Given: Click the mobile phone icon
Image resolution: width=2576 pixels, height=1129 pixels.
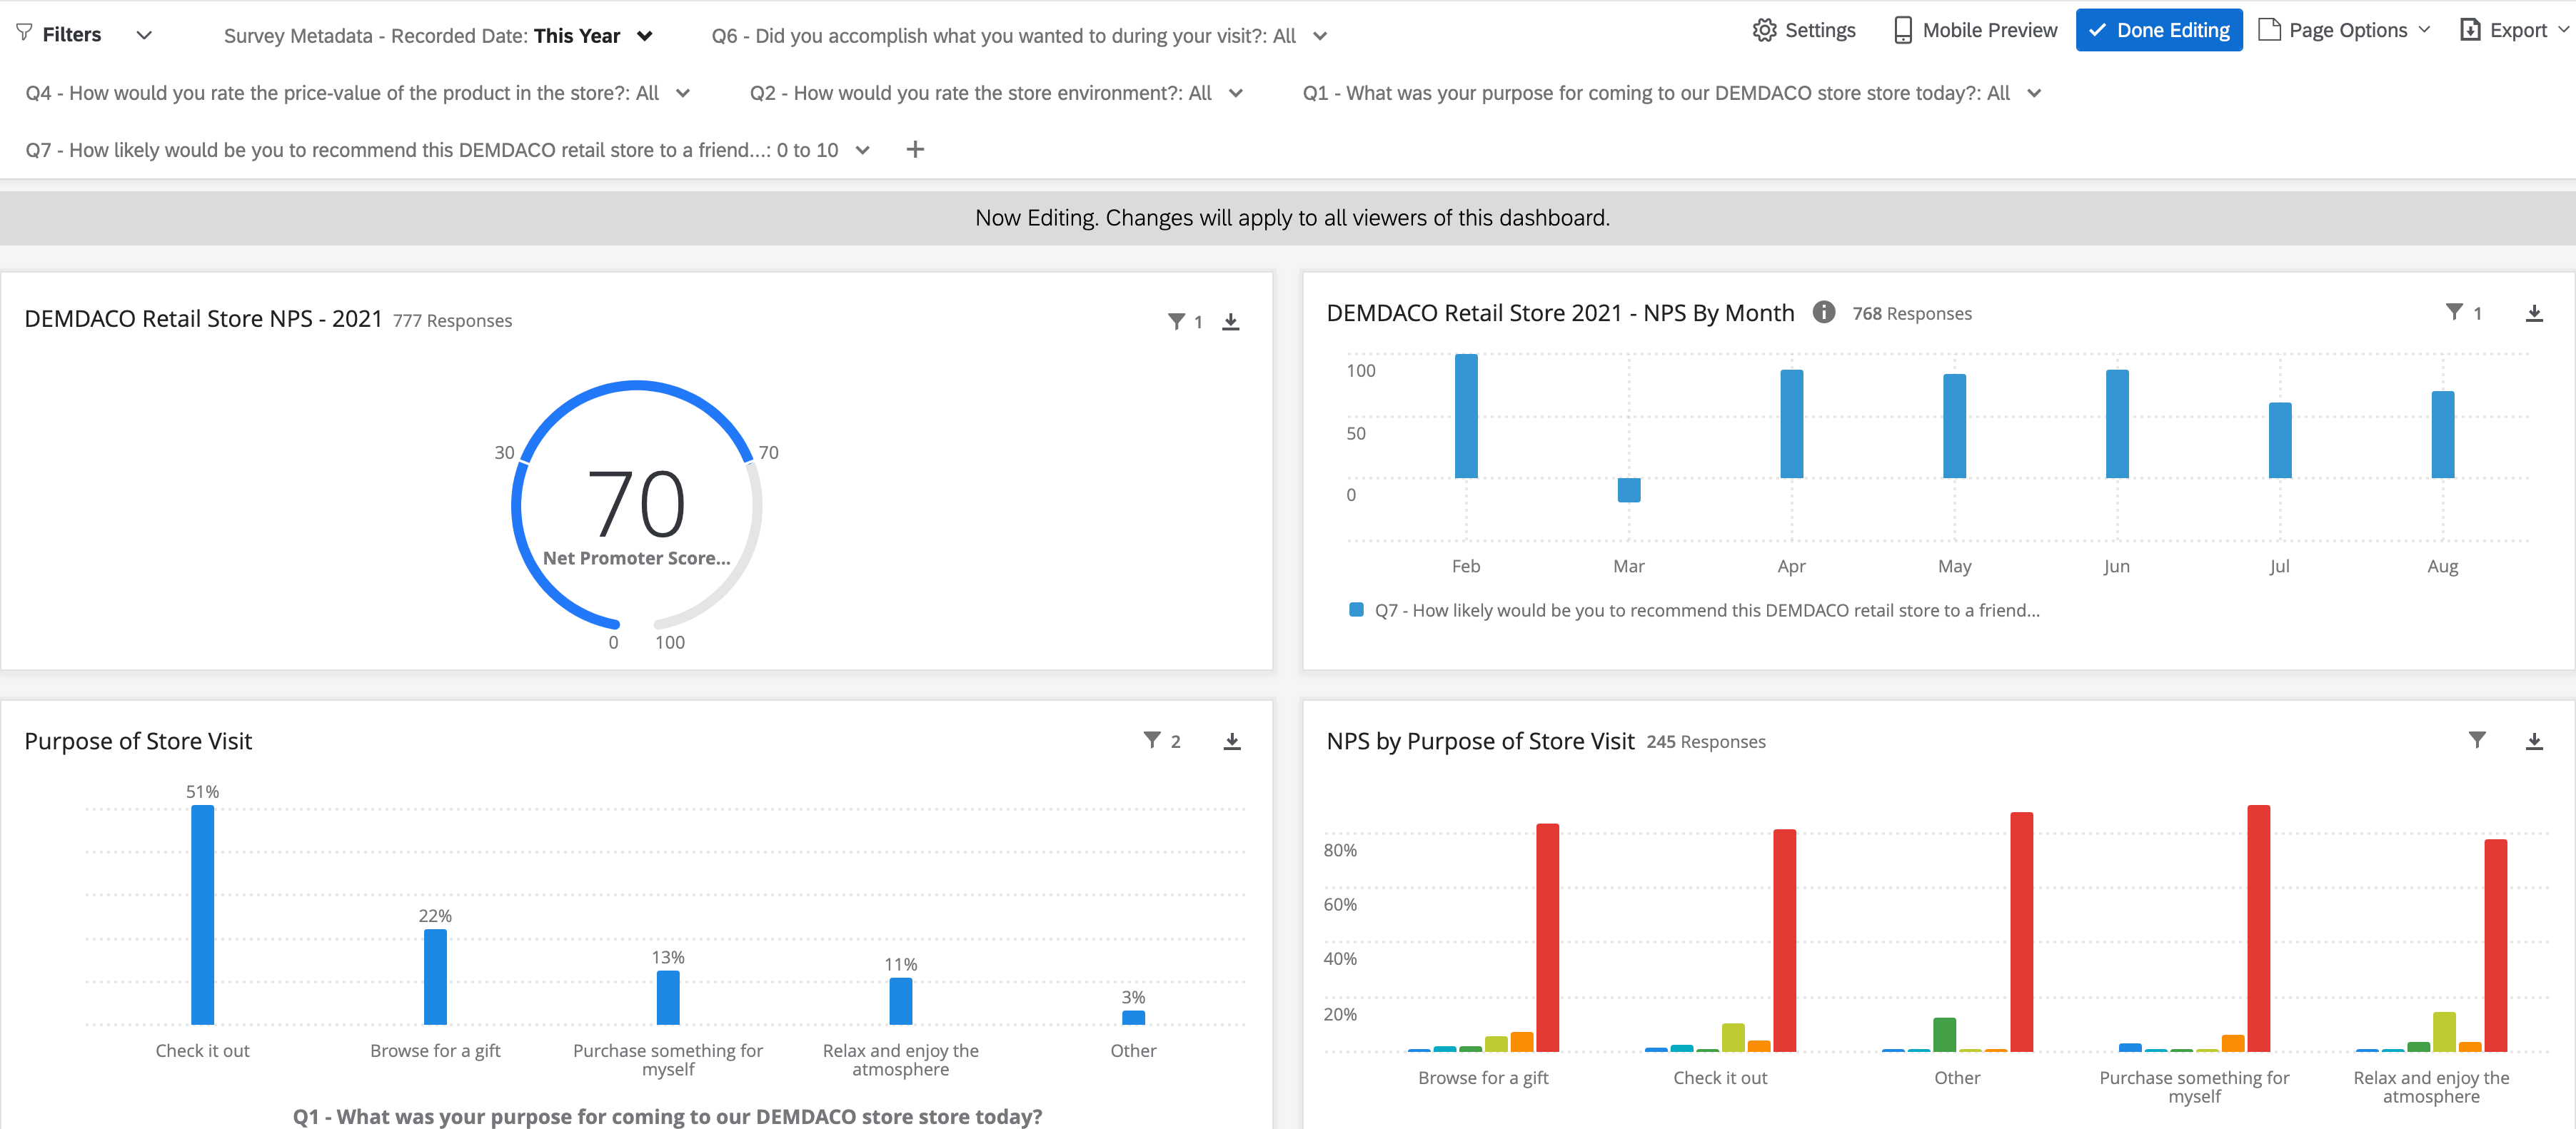Looking at the screenshot, I should pos(1903,30).
